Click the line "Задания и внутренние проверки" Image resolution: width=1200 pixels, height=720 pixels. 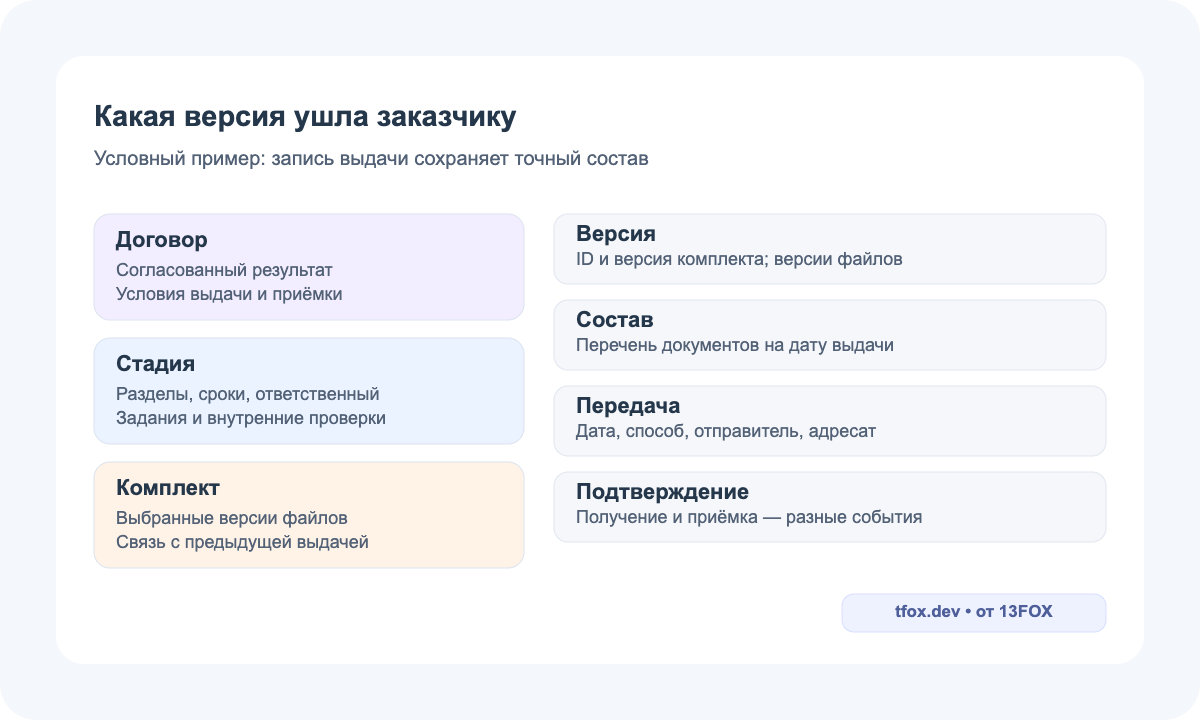[251, 418]
